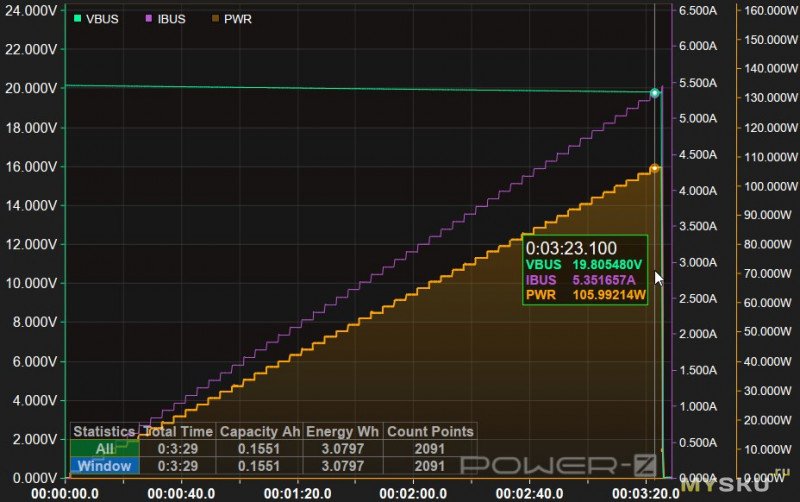Click the Window row energy value 3.0797

coord(342,466)
